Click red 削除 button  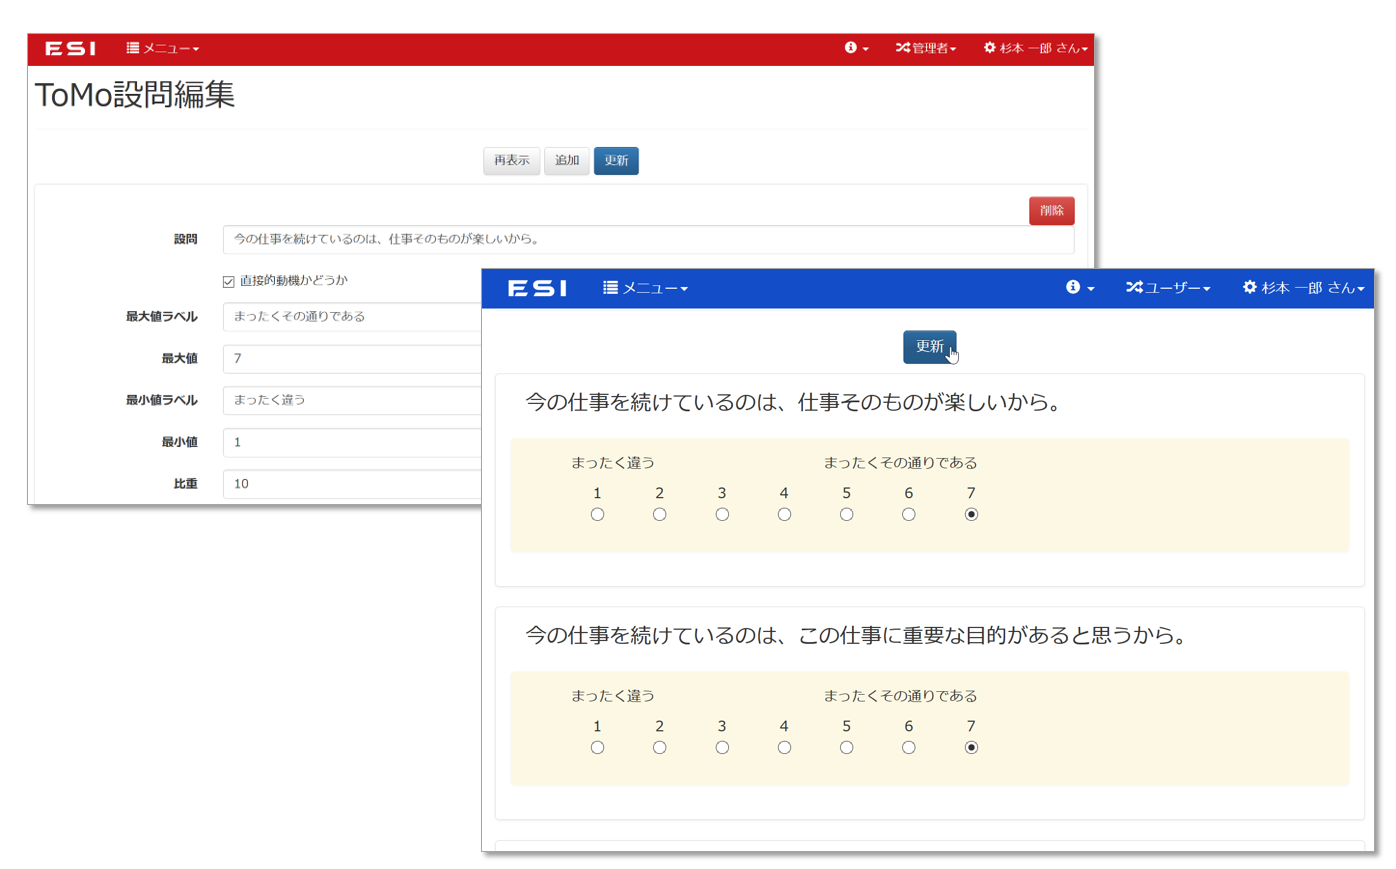click(x=1051, y=211)
